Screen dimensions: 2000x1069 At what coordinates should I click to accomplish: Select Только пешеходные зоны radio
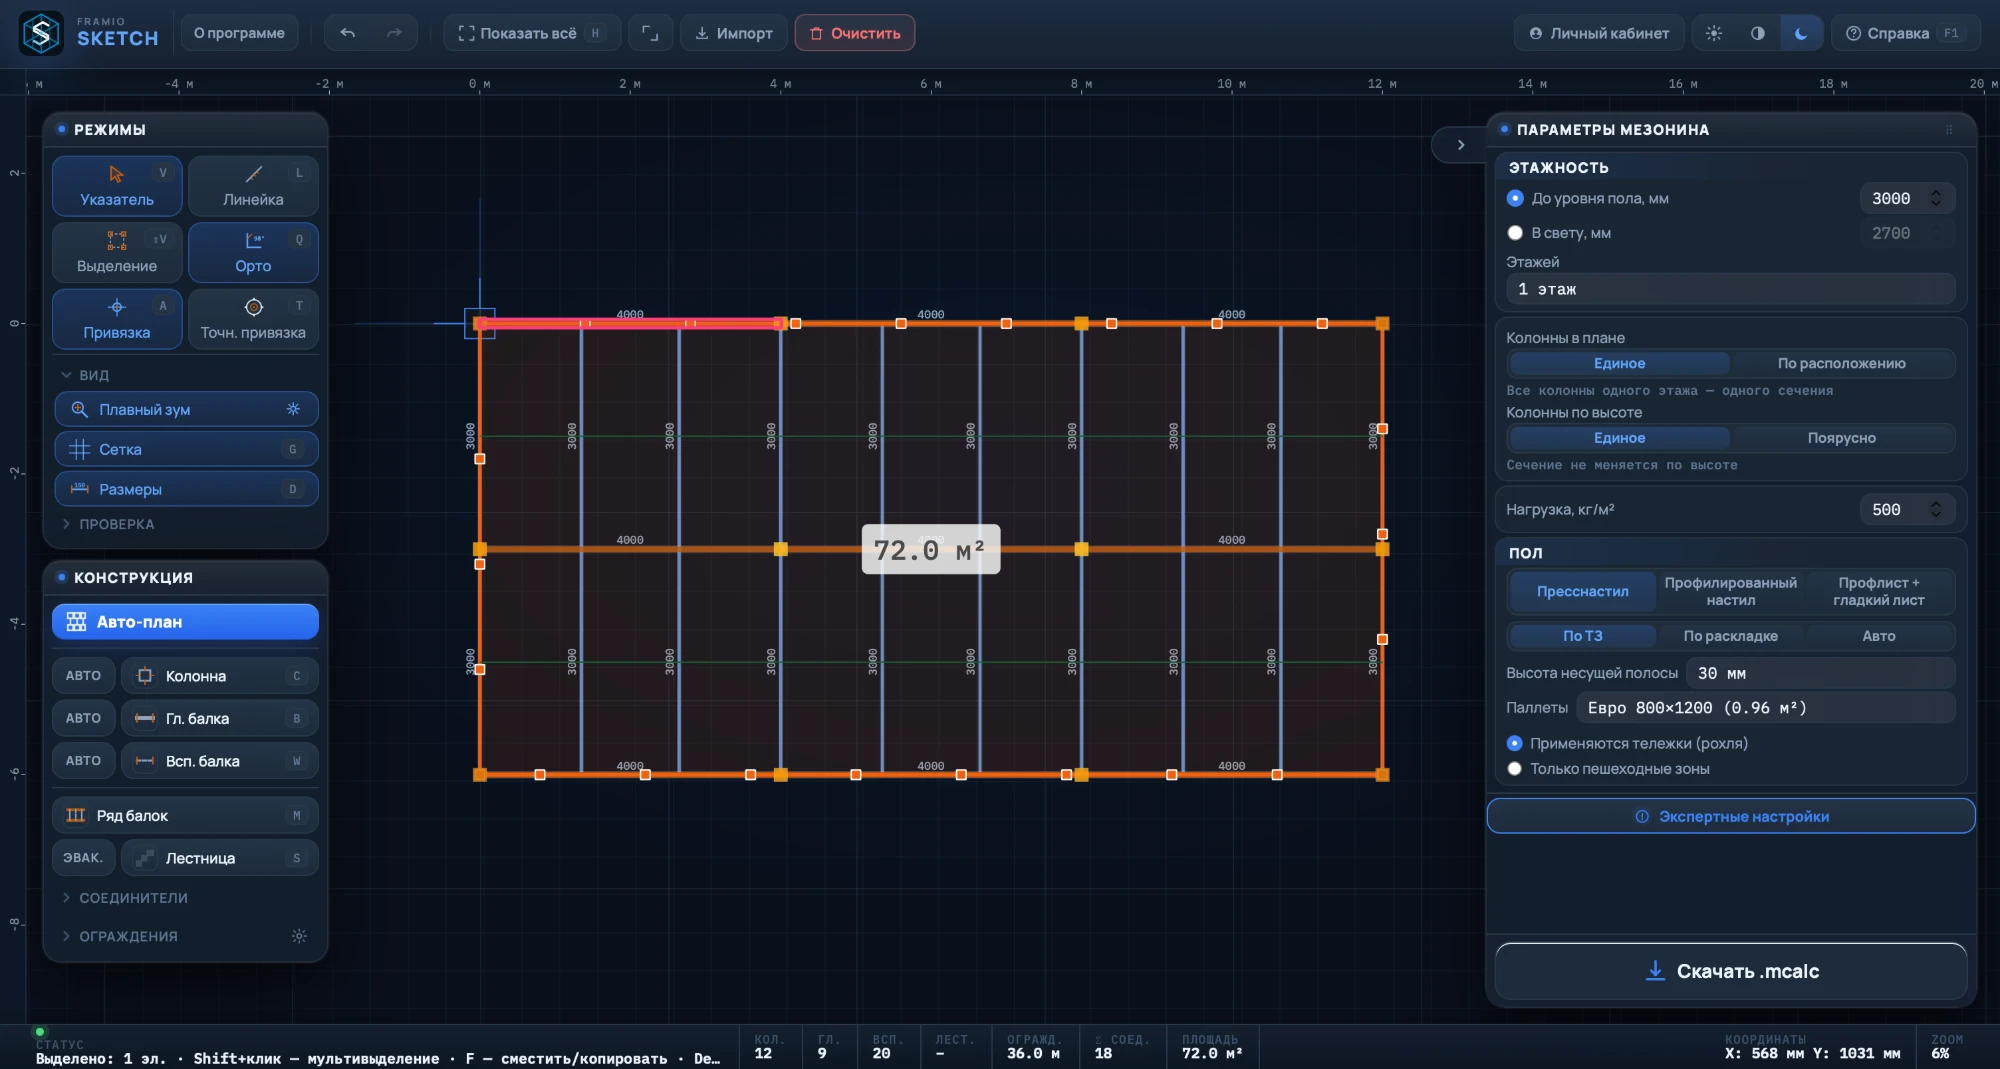1514,769
